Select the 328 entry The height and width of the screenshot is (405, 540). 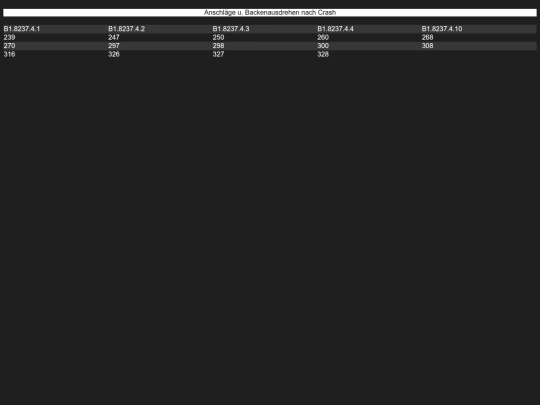click(x=323, y=54)
